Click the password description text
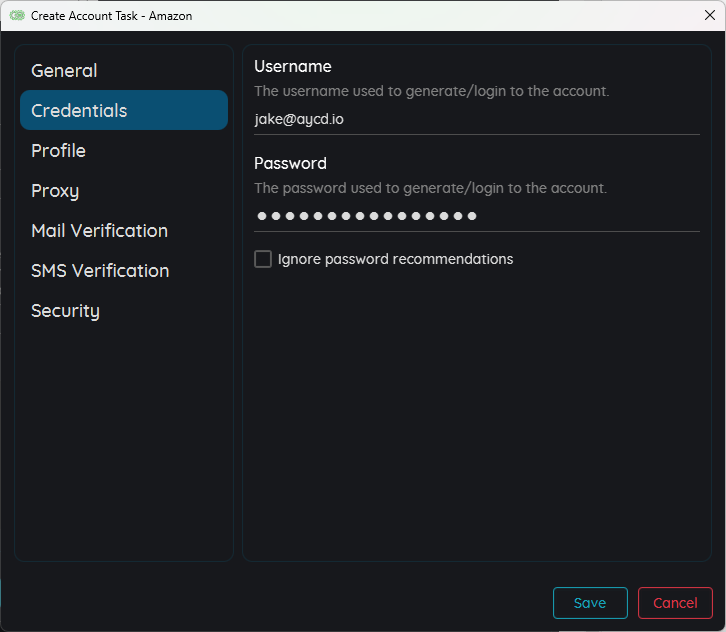Image resolution: width=726 pixels, height=632 pixels. click(x=430, y=188)
